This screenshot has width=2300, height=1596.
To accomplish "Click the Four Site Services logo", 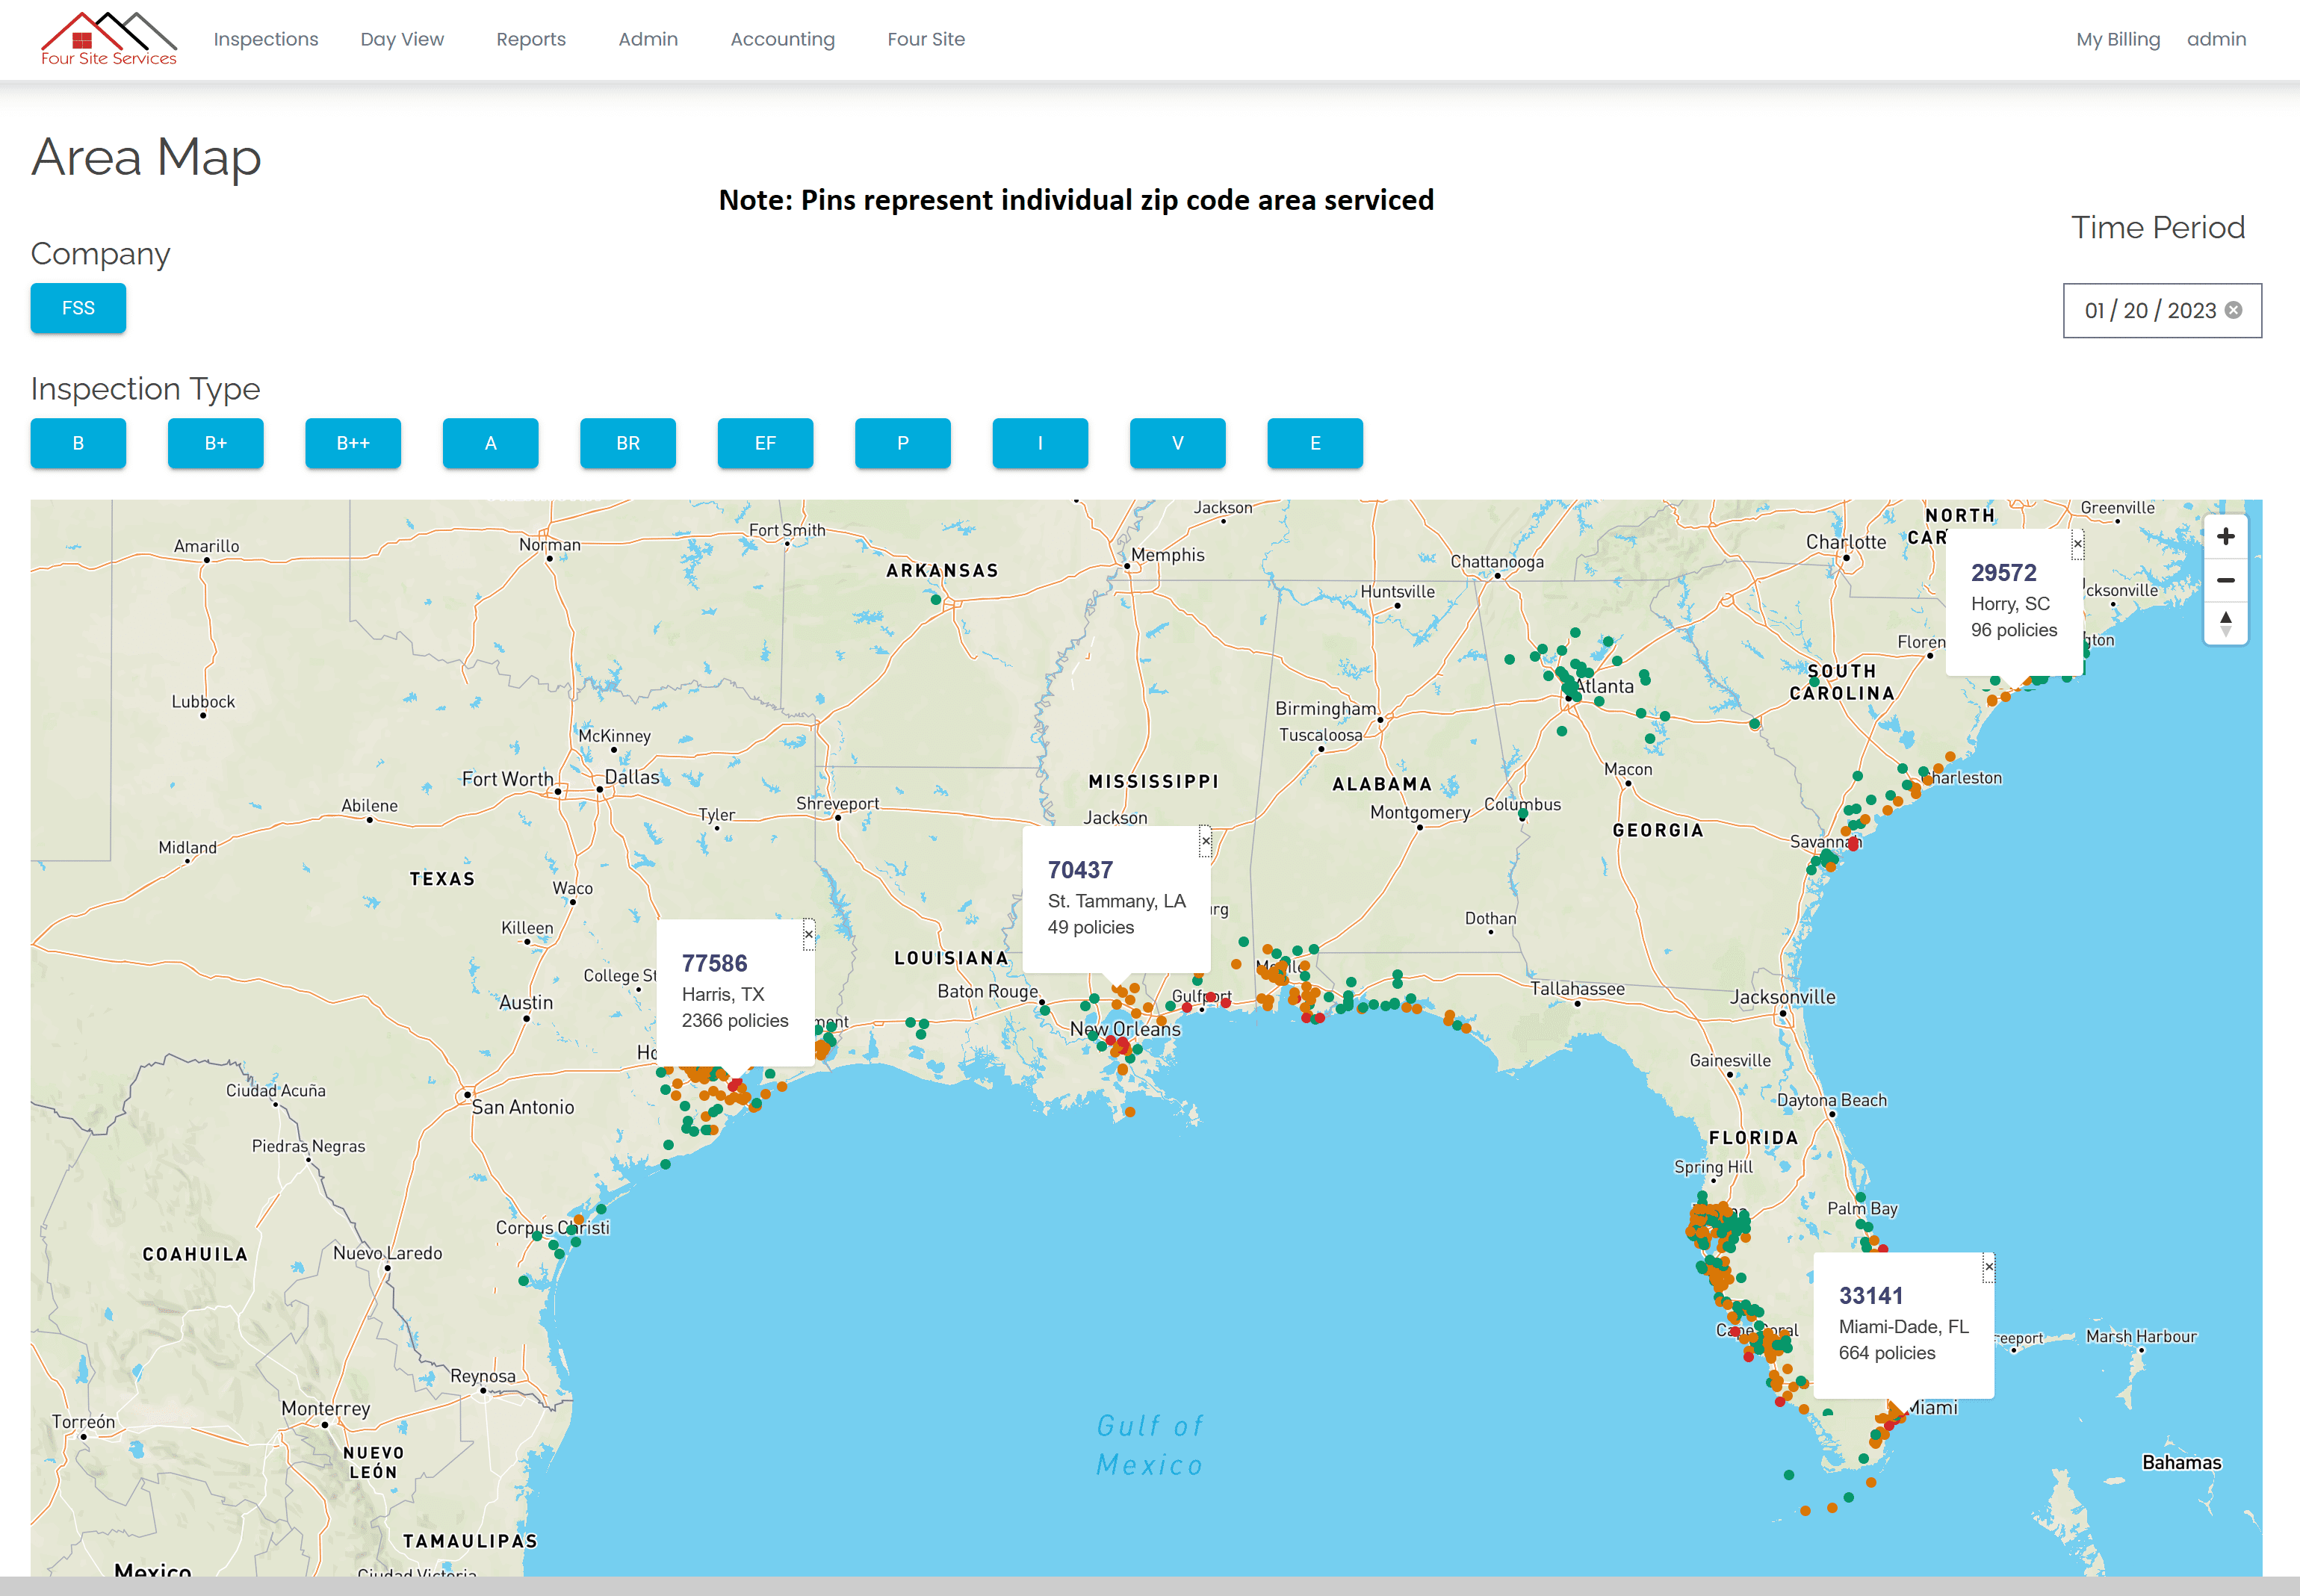I will (x=108, y=39).
